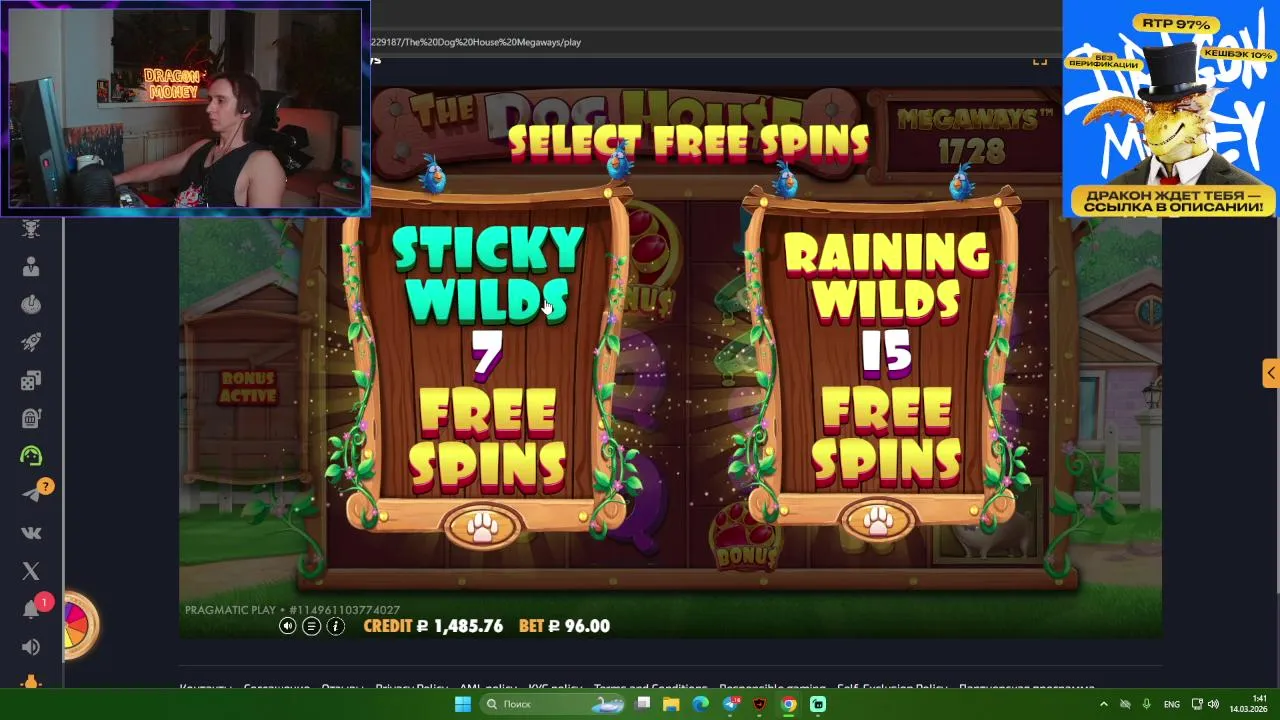The height and width of the screenshot is (720, 1280).
Task: Open the Telegram icon in sidebar
Action: [x=31, y=494]
